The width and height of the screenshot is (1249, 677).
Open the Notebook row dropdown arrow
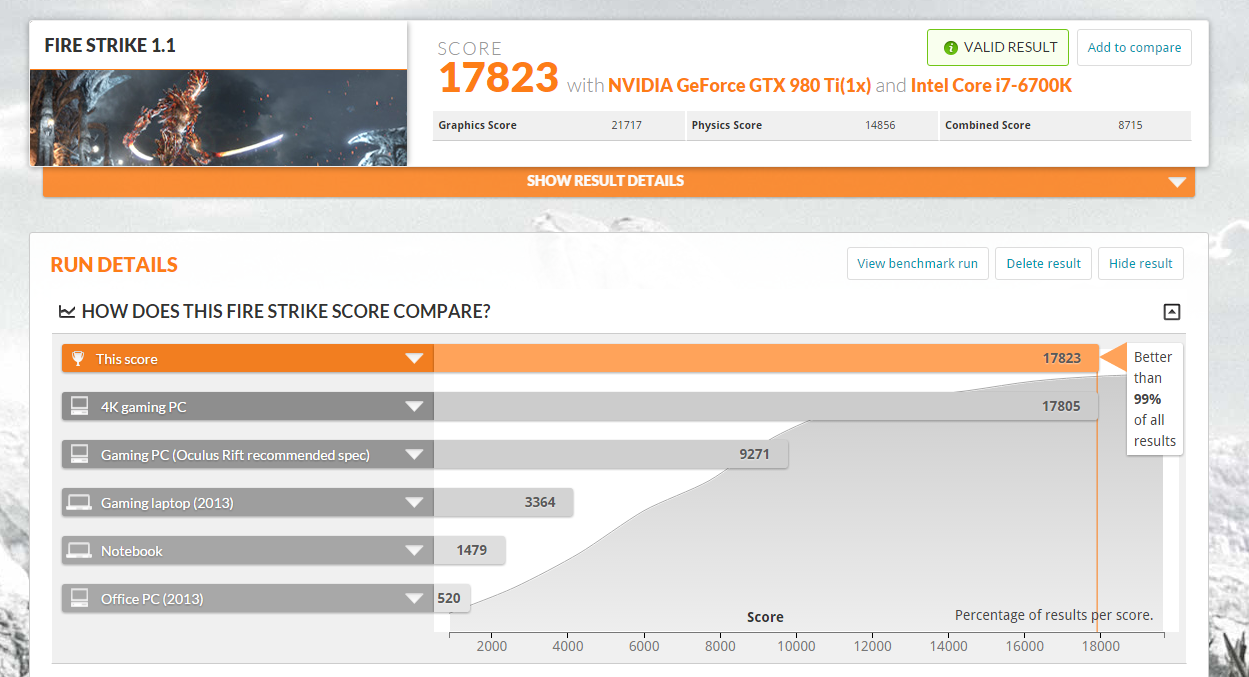(414, 551)
